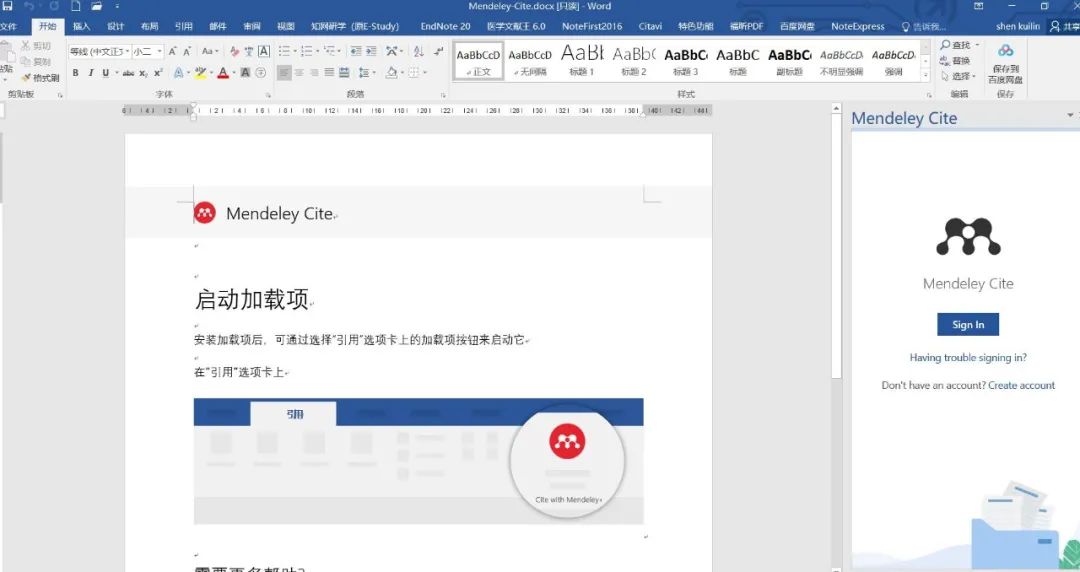
Task: Open the Select (选择) dropdown
Action: pyautogui.click(x=959, y=76)
